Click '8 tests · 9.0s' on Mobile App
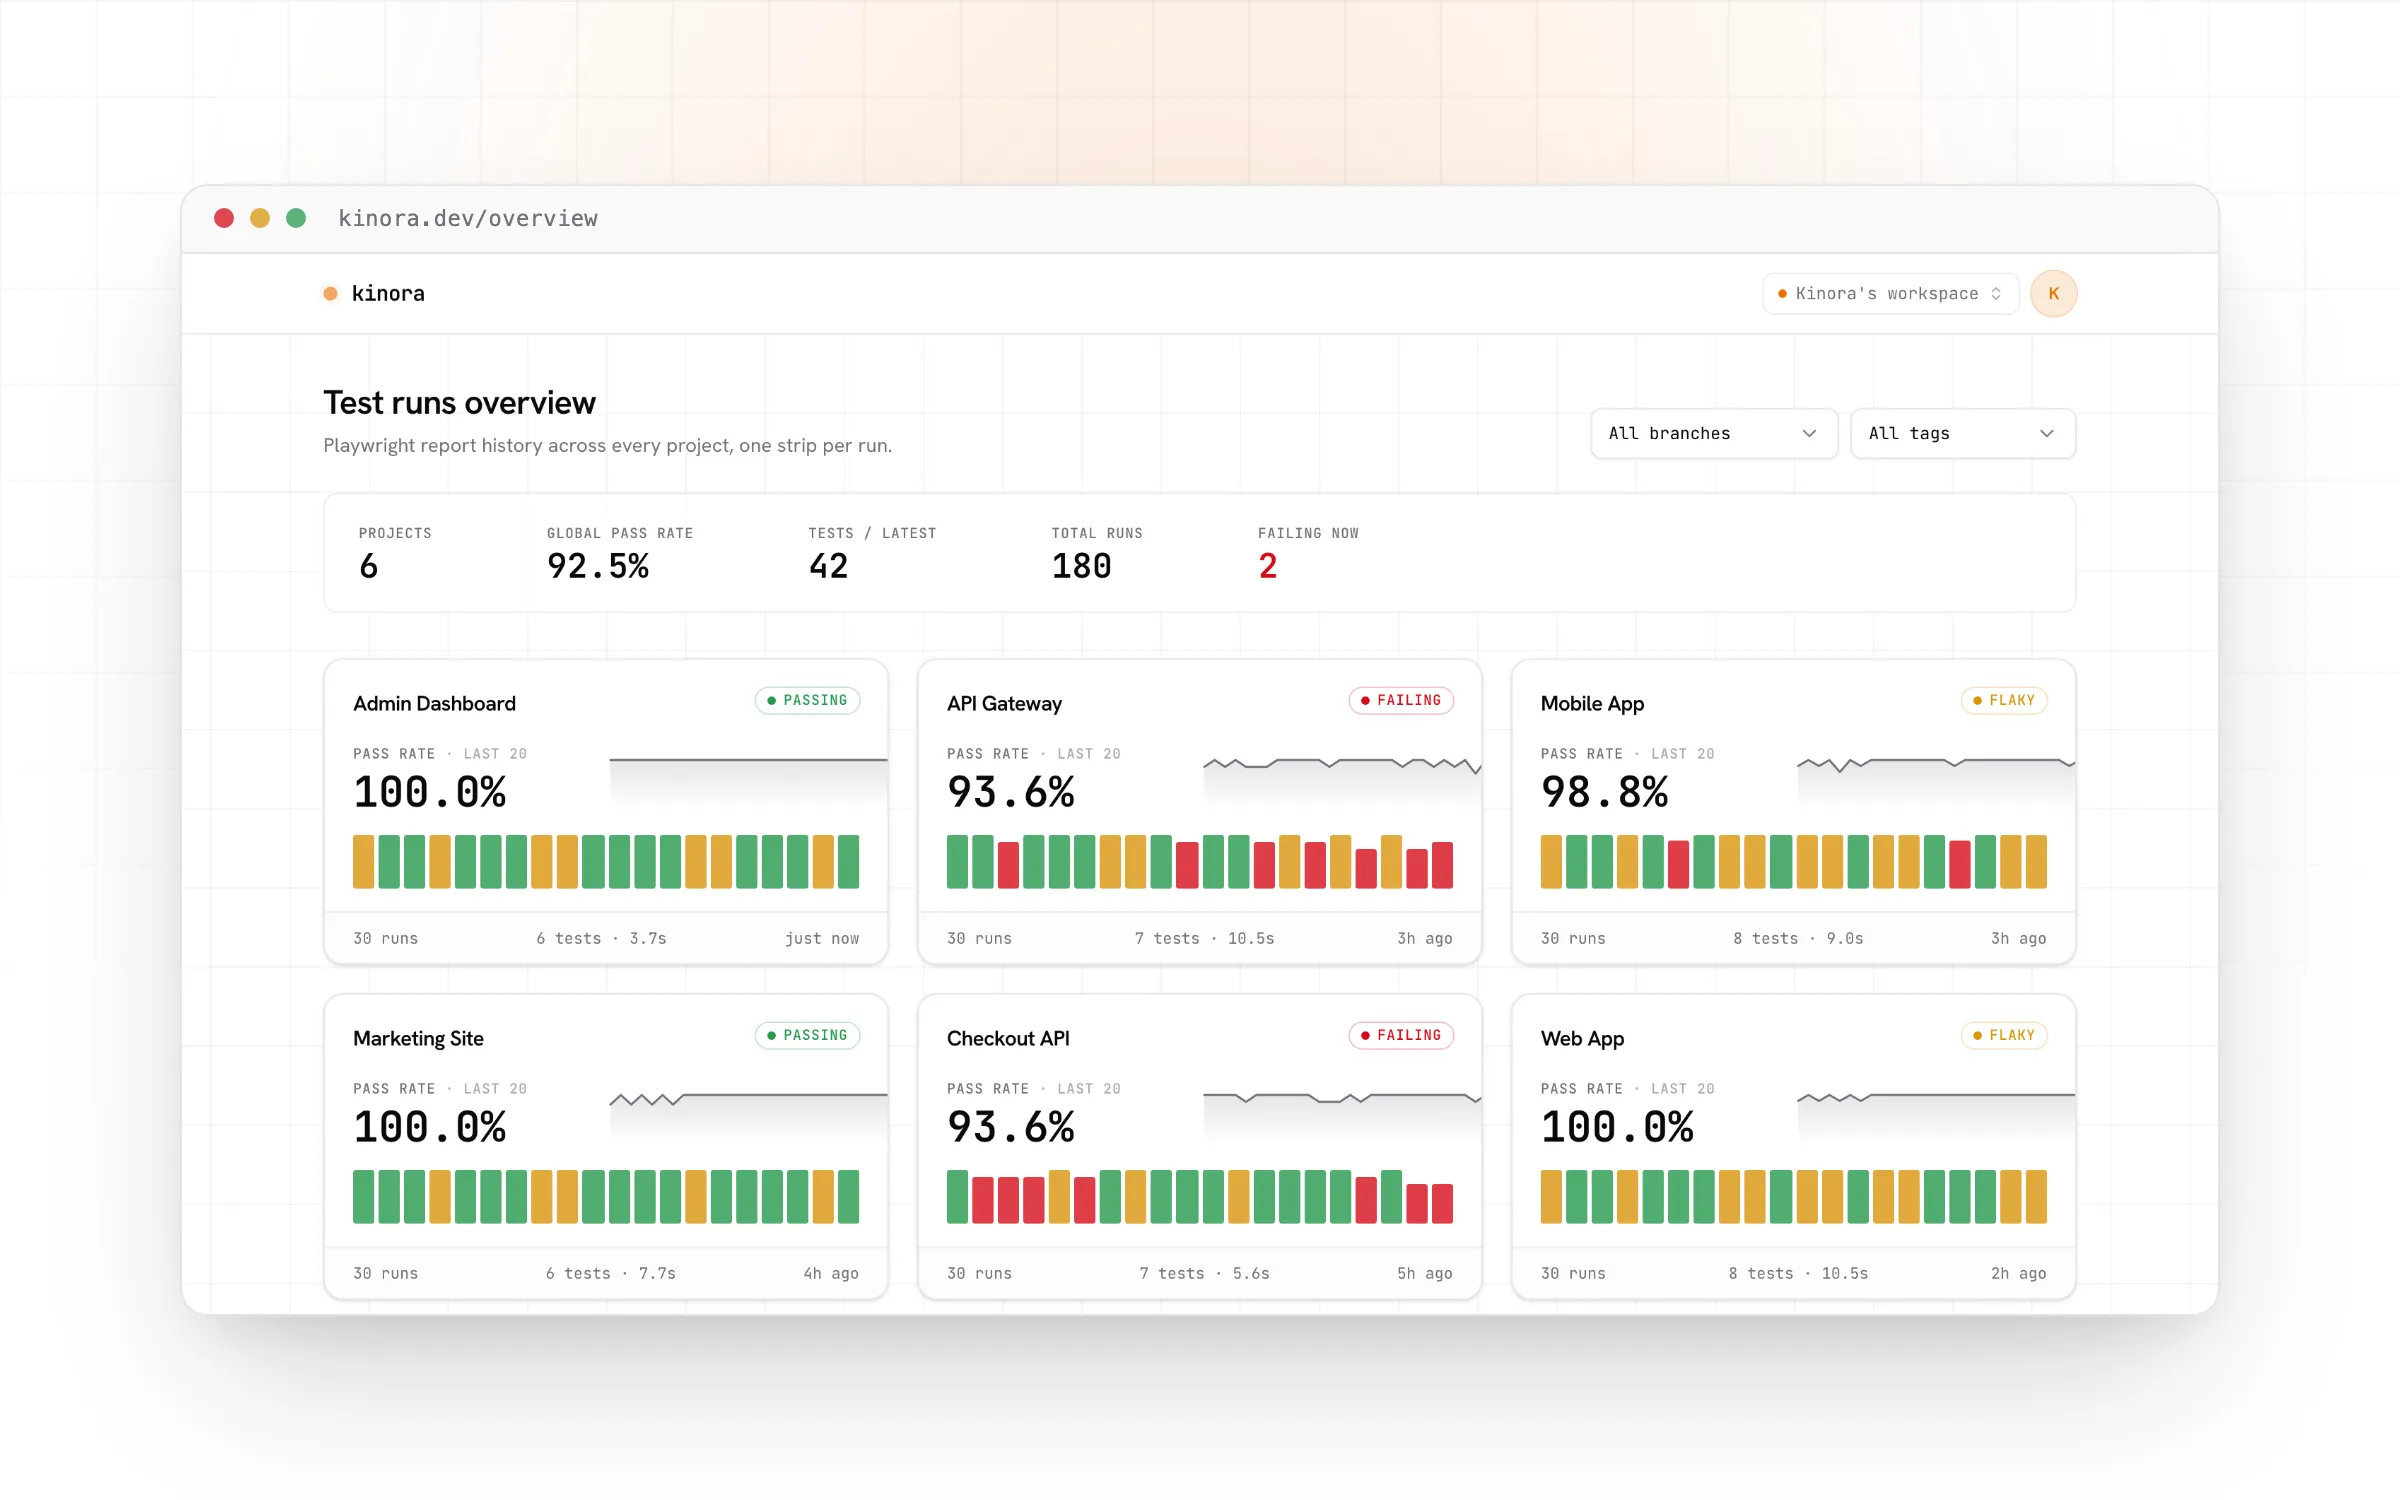2400x1500 pixels. [1798, 938]
